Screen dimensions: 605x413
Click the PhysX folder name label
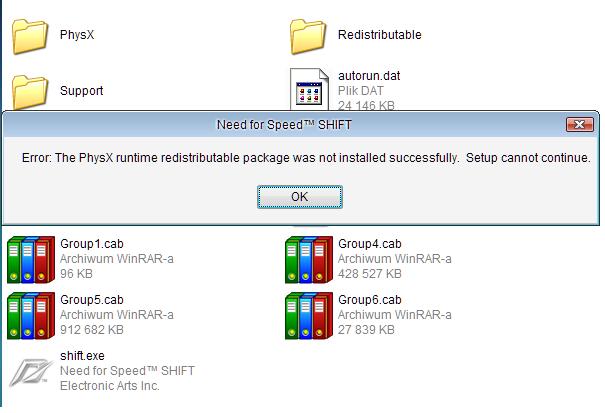click(x=77, y=35)
